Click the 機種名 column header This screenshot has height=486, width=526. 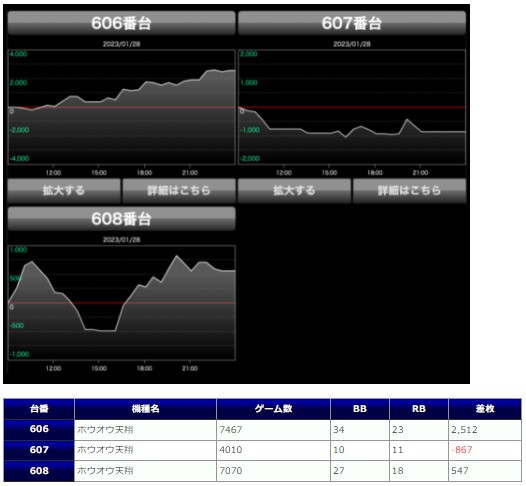click(x=145, y=409)
